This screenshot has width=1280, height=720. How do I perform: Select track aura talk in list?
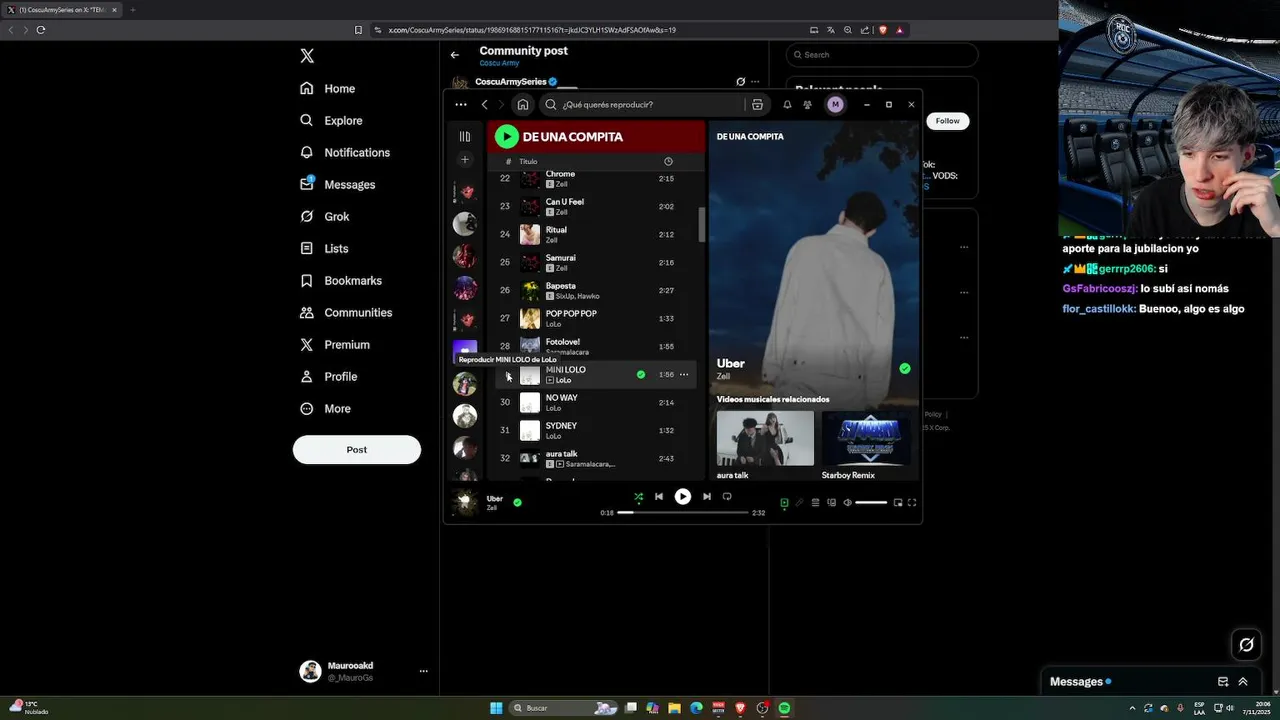(x=598, y=458)
